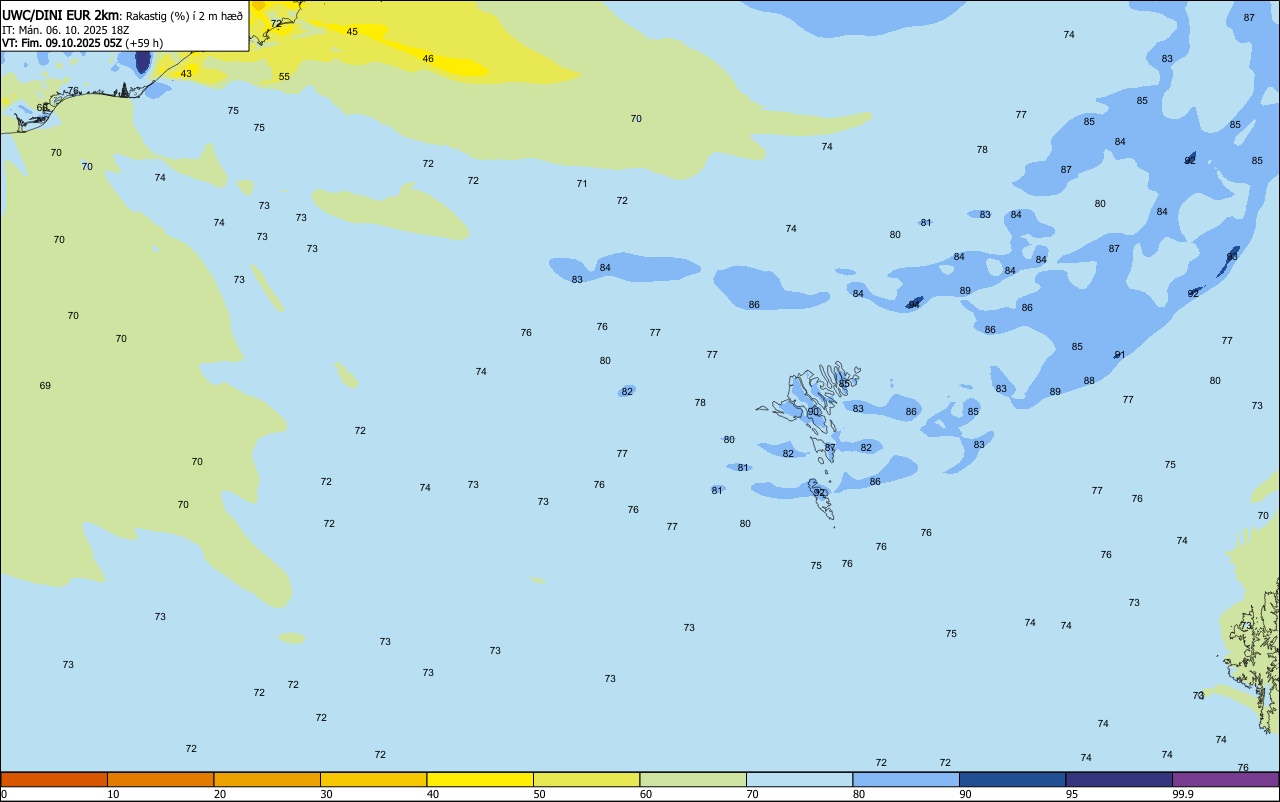
Task: Click the 'IT: Mán. 06. 10. 2025 18Z' line
Action: point(65,30)
